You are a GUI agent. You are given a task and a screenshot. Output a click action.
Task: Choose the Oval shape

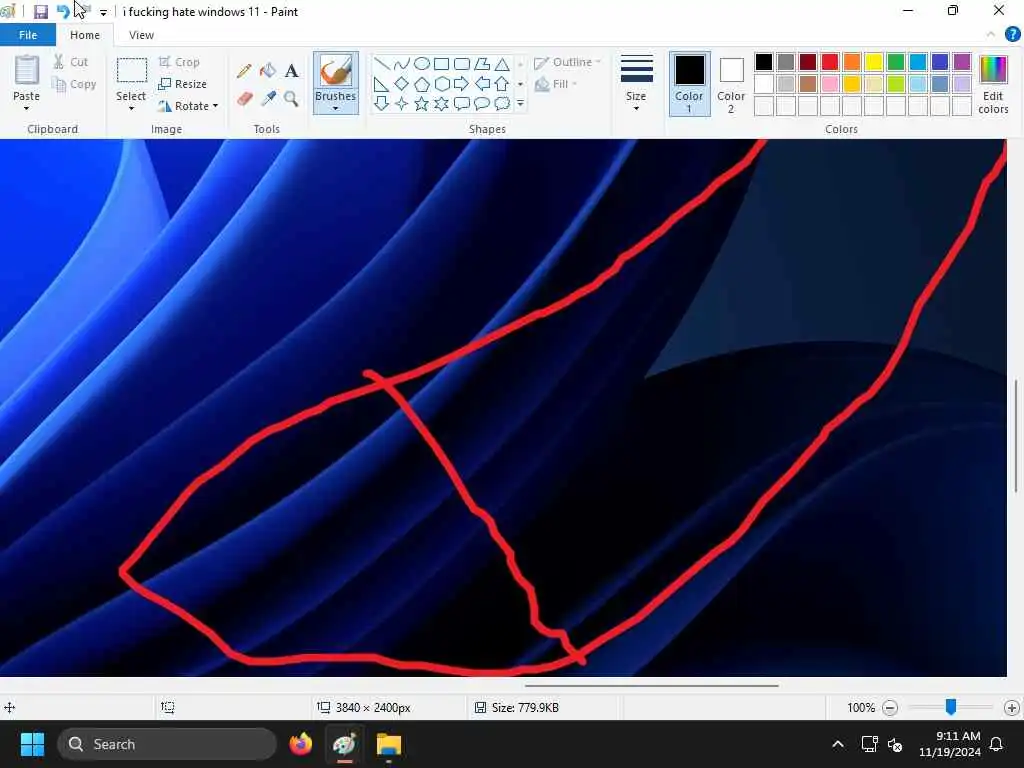point(422,63)
